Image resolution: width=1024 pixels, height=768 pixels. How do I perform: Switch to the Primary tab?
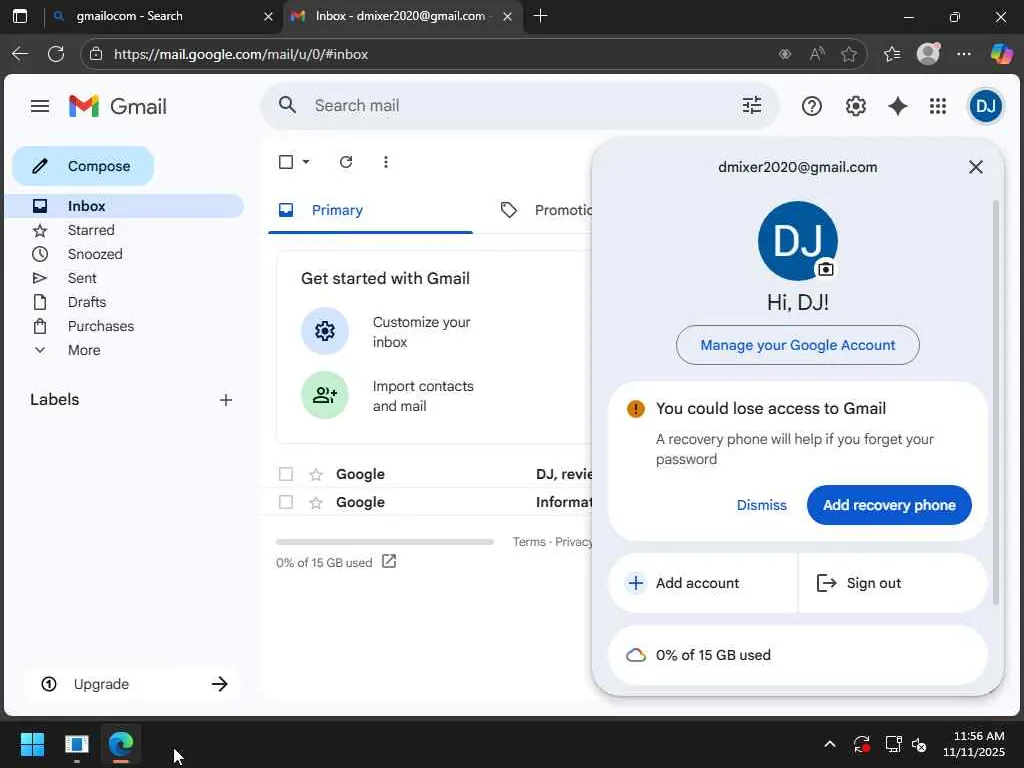tap(370, 210)
